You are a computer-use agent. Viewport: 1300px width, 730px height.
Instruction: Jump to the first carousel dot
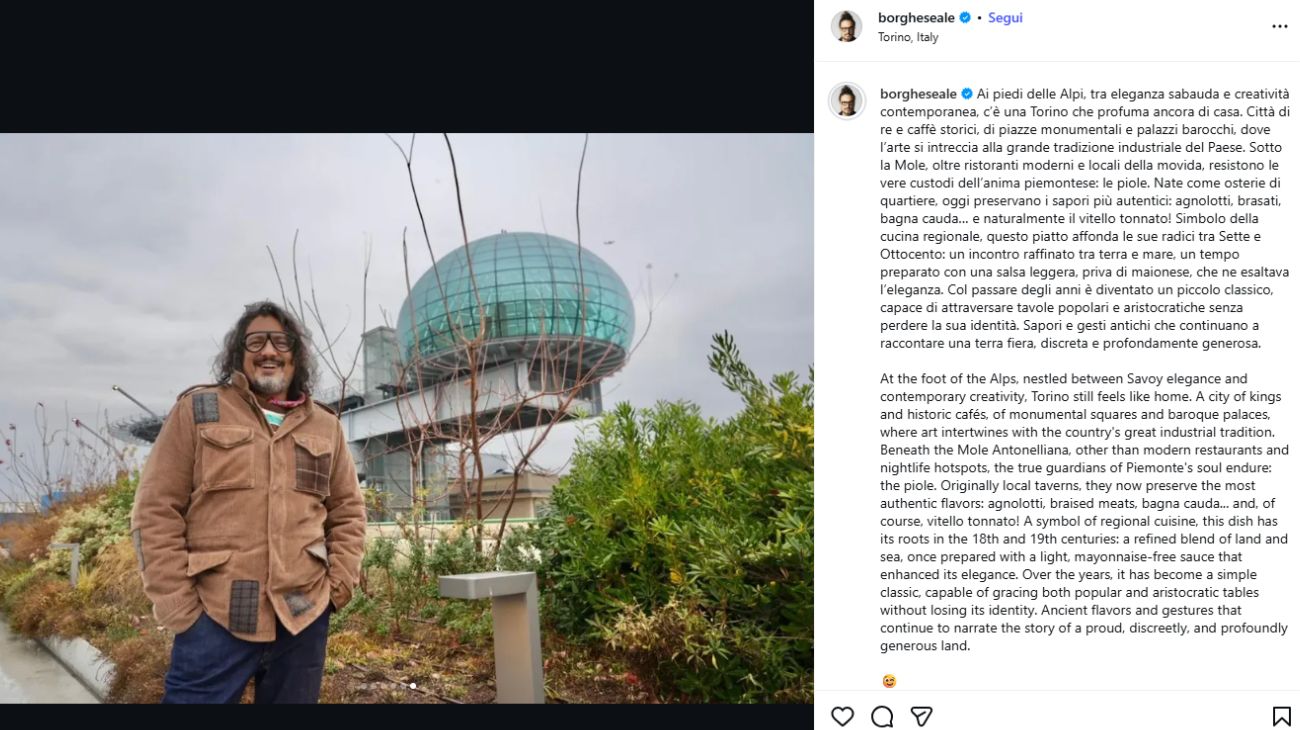pyautogui.click(x=363, y=686)
